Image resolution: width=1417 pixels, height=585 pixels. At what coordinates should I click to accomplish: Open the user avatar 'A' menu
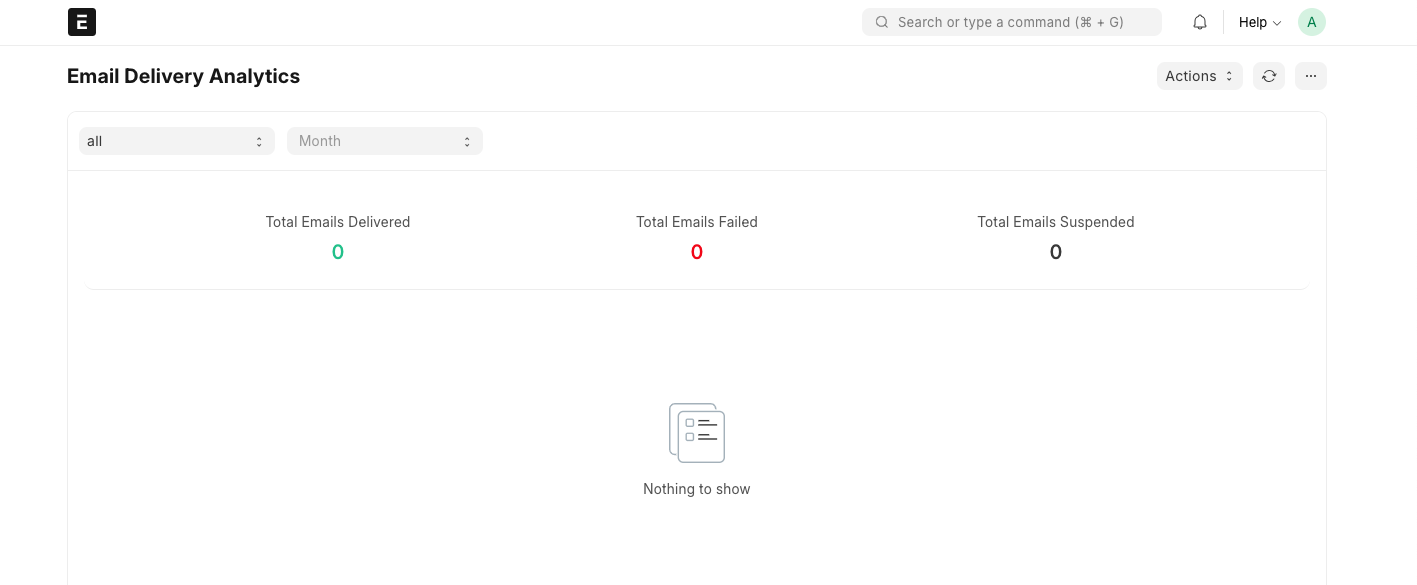coord(1311,22)
